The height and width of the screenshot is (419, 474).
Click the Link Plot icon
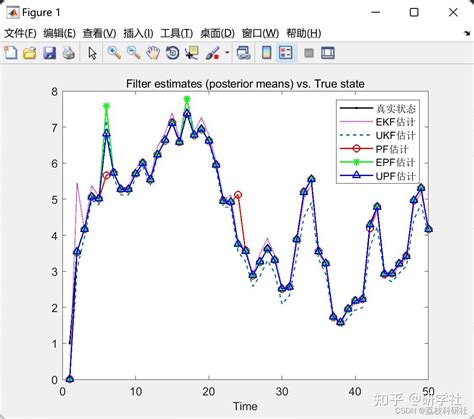243,53
